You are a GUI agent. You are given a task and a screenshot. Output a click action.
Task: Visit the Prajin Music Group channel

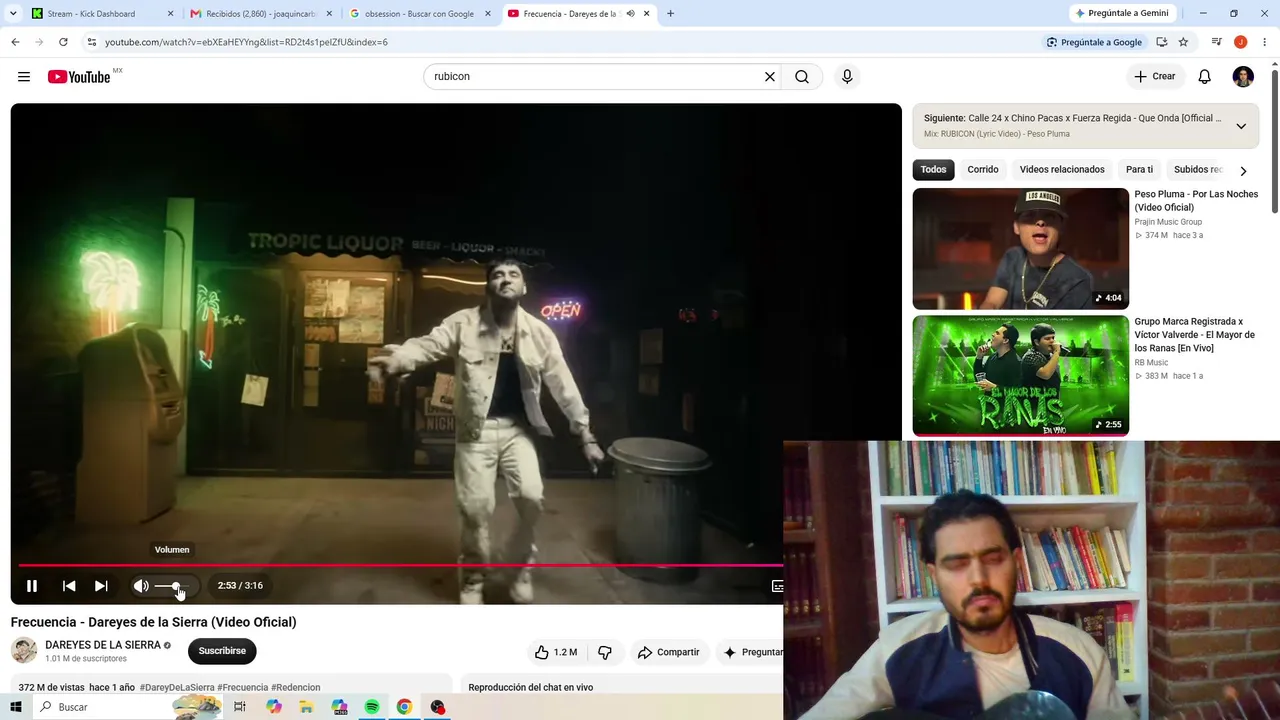(x=1168, y=222)
